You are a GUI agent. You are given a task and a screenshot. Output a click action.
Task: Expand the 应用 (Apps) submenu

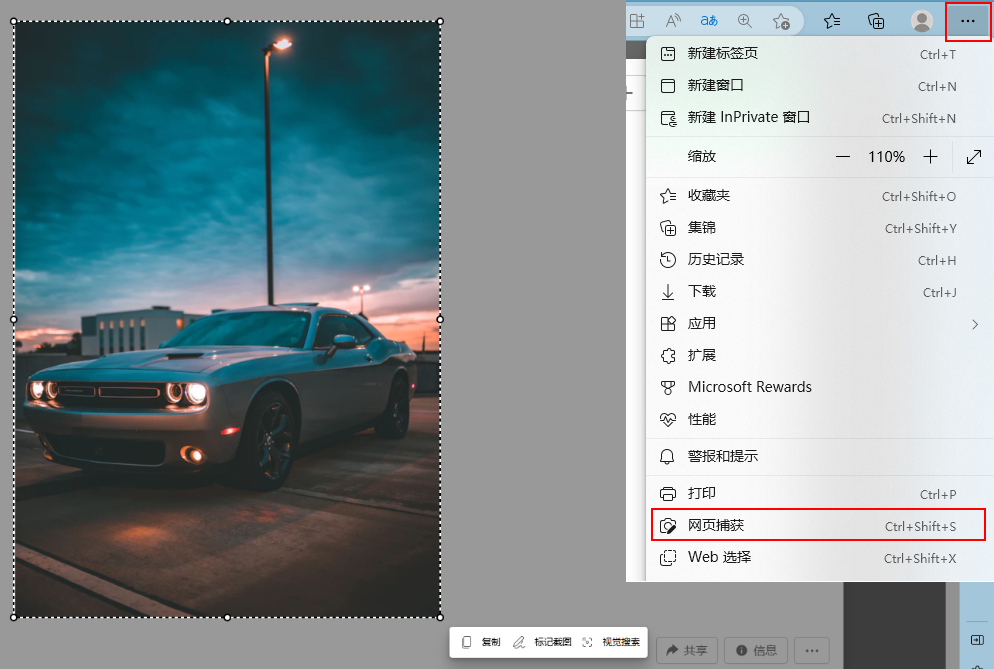974,324
